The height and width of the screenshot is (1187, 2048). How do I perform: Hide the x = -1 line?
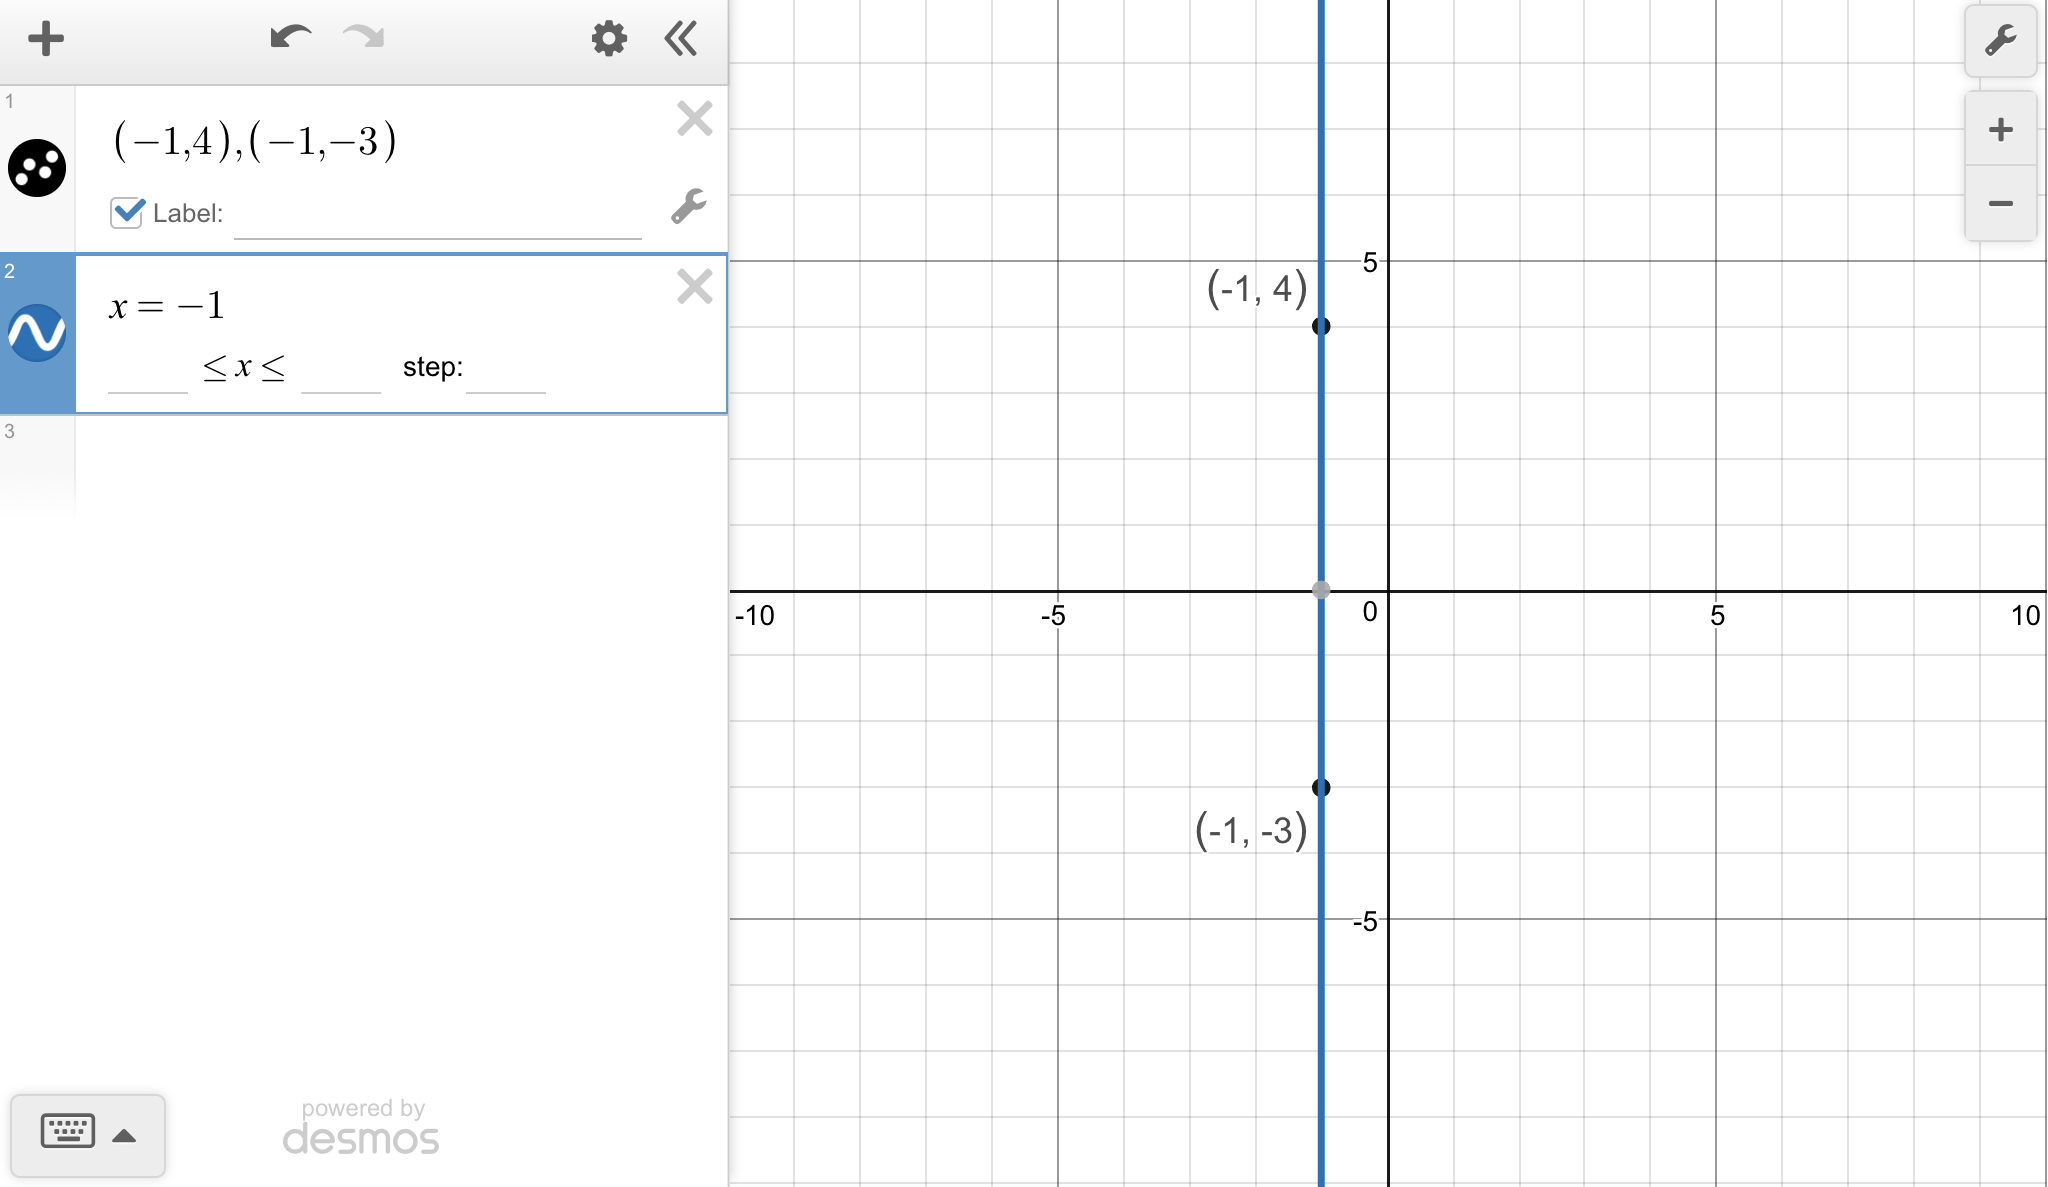pyautogui.click(x=37, y=332)
